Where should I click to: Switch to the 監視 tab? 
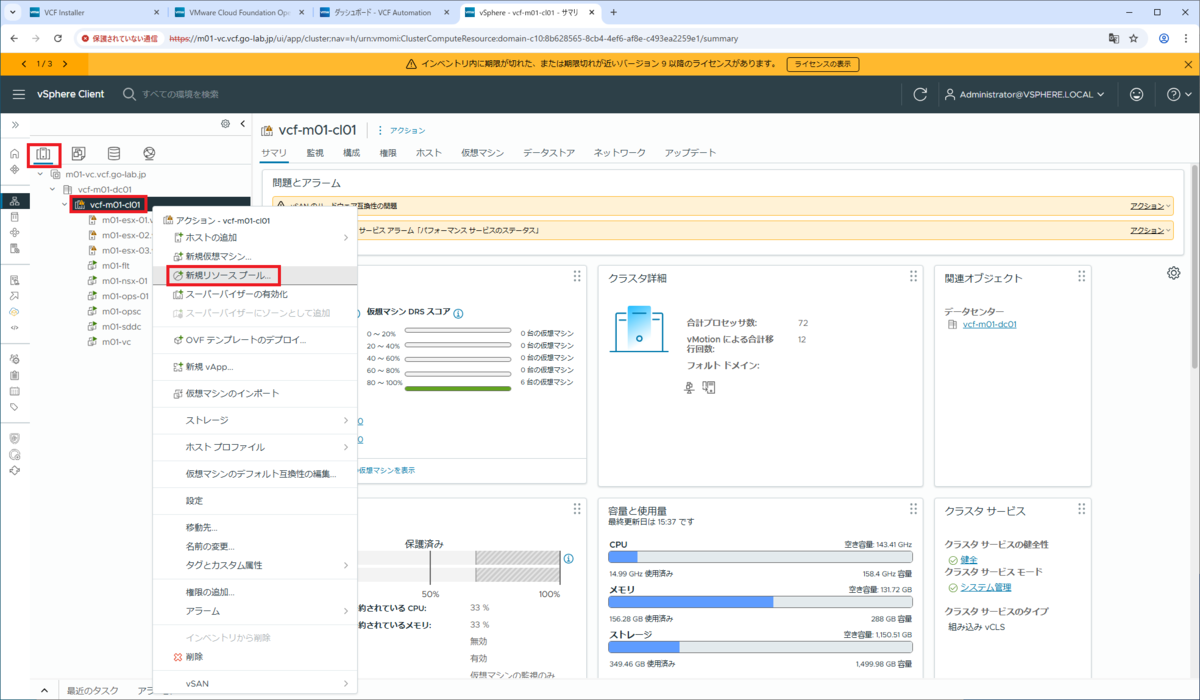pos(315,153)
